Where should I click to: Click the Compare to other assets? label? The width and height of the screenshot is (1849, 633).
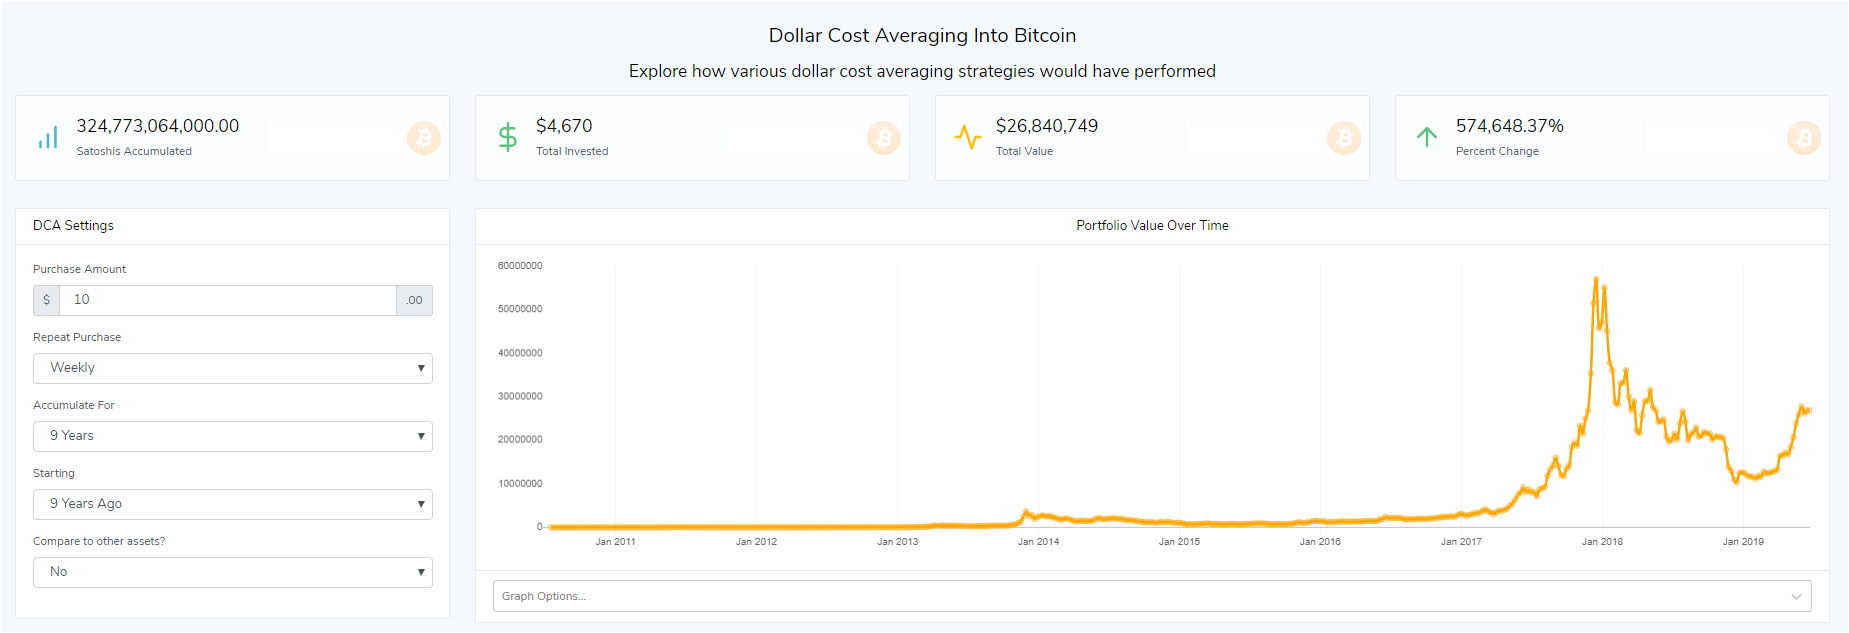click(x=99, y=541)
